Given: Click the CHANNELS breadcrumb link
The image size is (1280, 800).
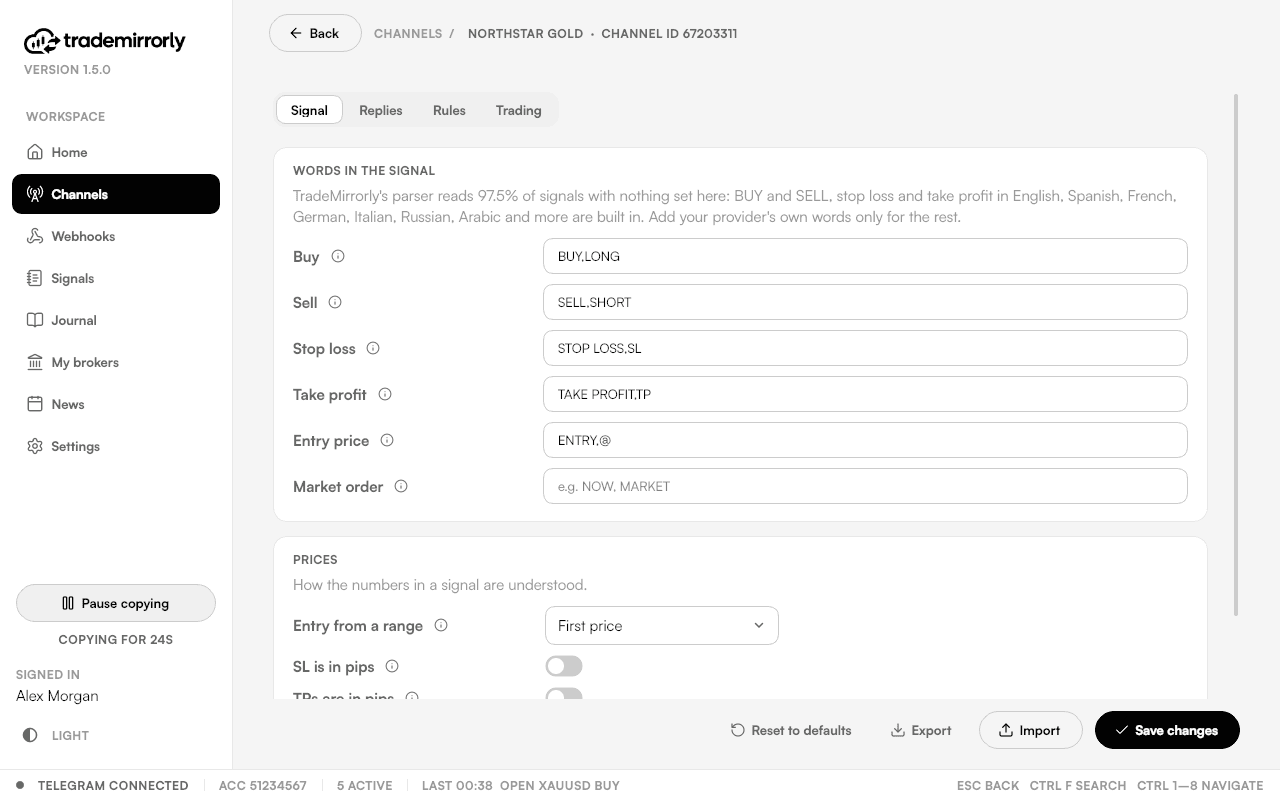Looking at the screenshot, I should pyautogui.click(x=408, y=33).
